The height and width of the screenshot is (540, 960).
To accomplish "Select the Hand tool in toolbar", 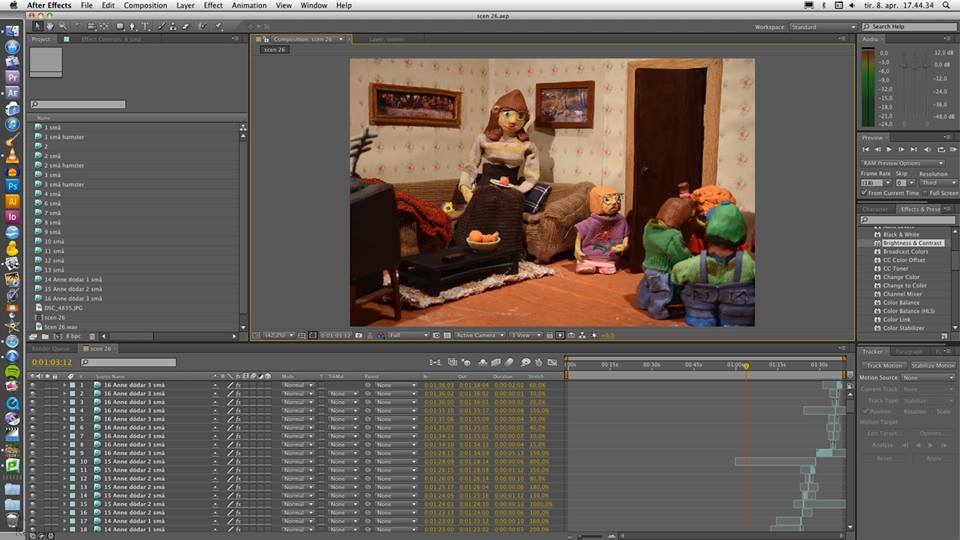I will (x=50, y=27).
